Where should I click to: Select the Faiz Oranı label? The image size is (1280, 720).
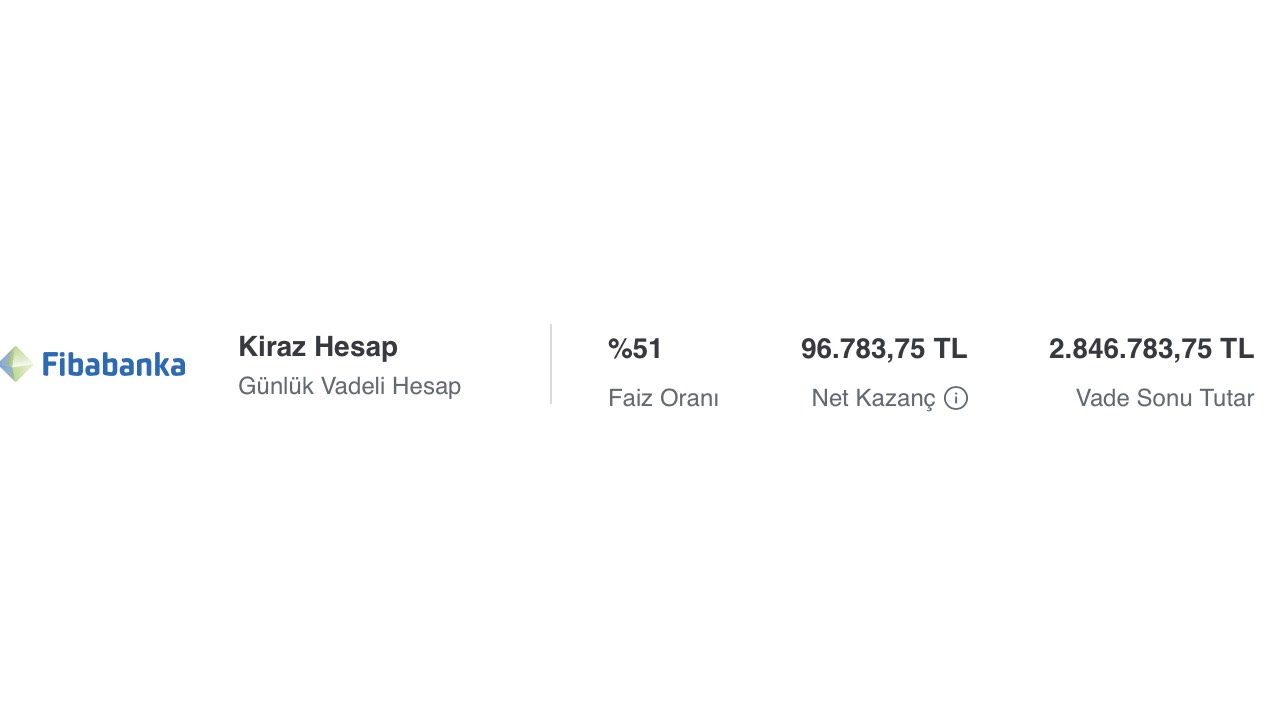pos(663,398)
